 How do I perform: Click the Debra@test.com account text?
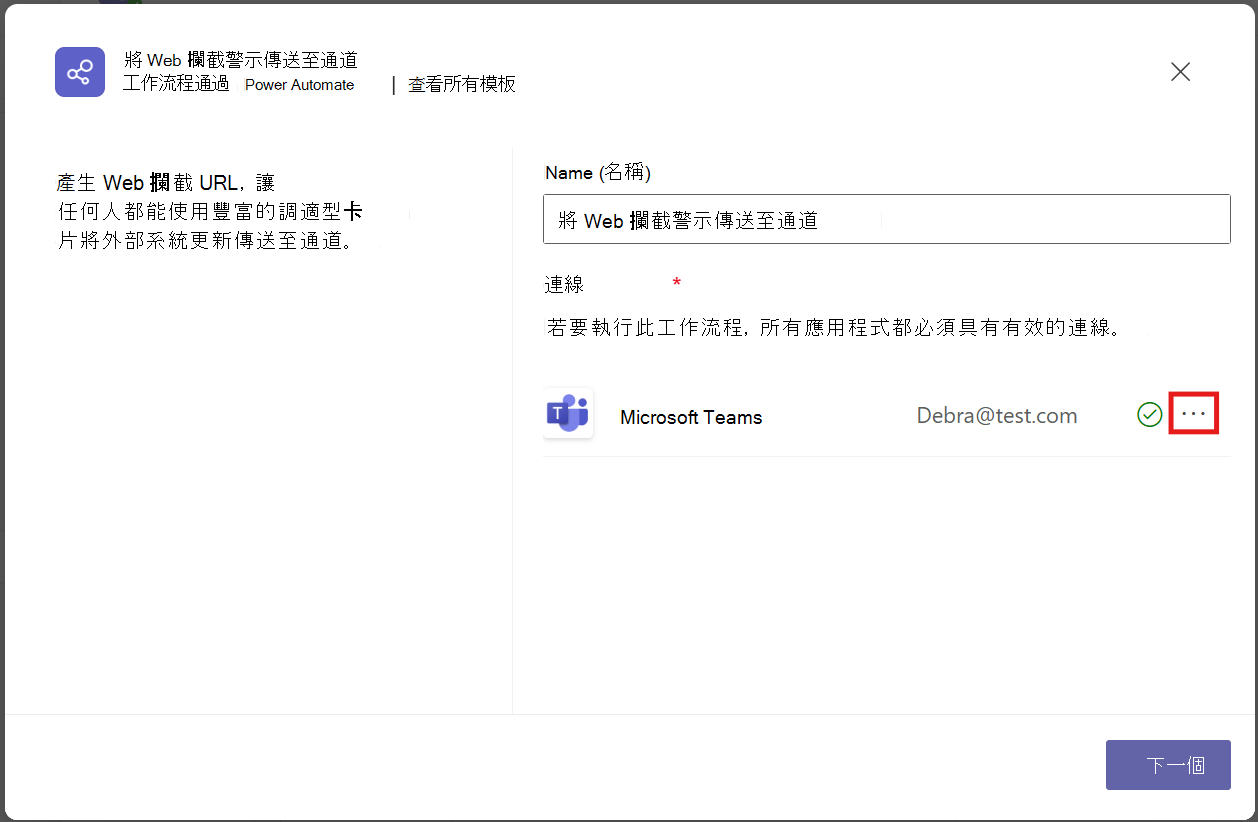click(997, 416)
